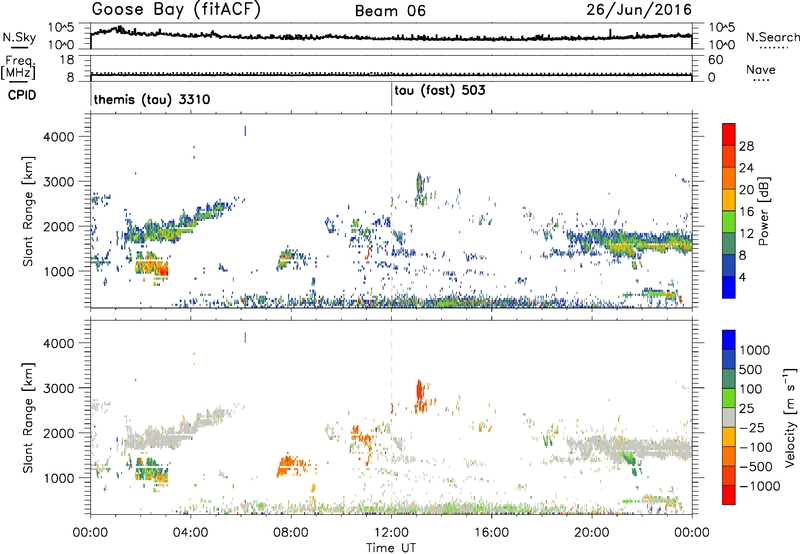This screenshot has height=554, width=800.
Task: Pick the gray segment of velocity colorbar
Action: pyautogui.click(x=729, y=417)
